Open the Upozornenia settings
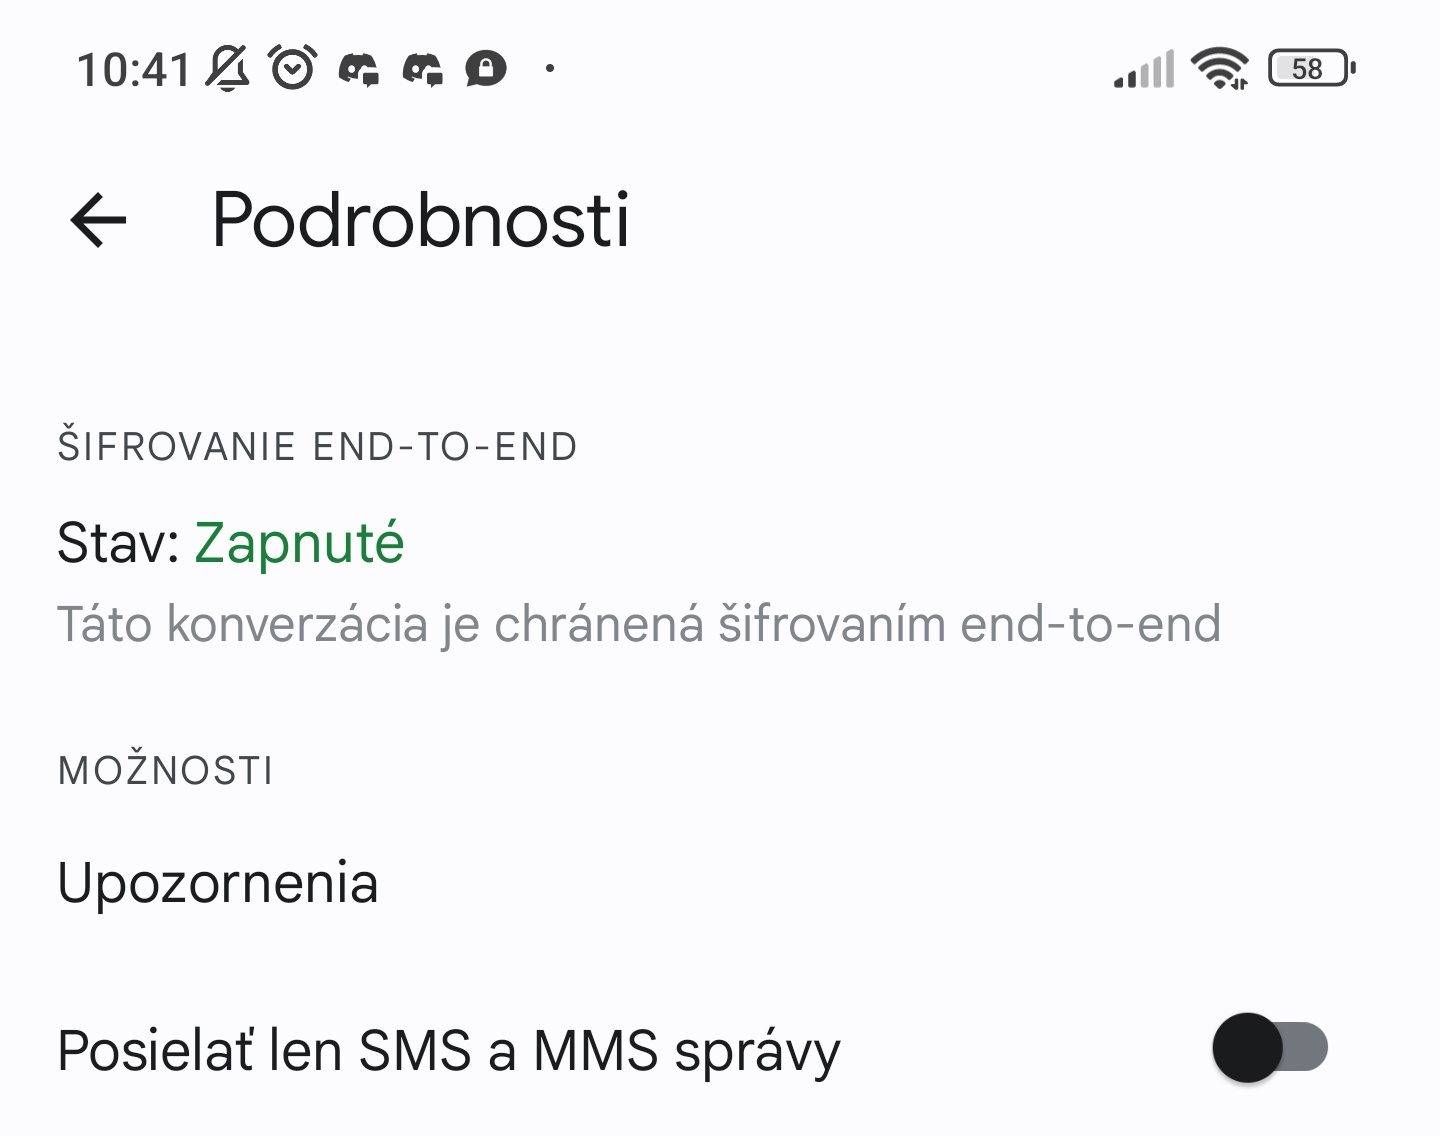Image resolution: width=1440 pixels, height=1136 pixels. (x=218, y=883)
